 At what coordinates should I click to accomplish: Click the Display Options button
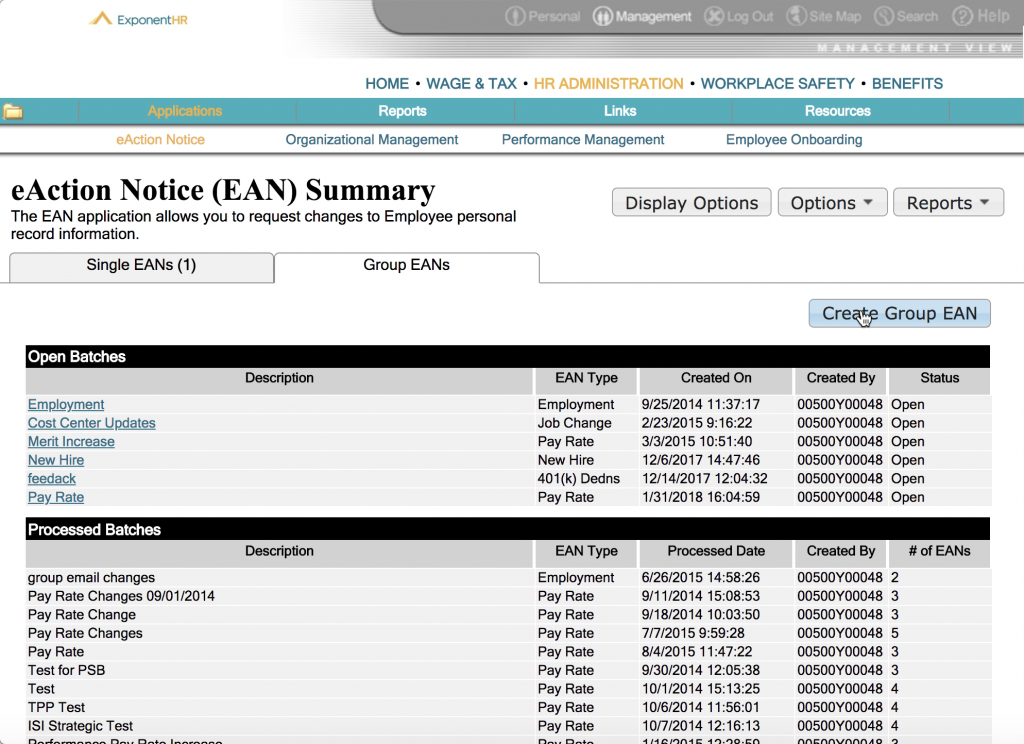pyautogui.click(x=691, y=203)
